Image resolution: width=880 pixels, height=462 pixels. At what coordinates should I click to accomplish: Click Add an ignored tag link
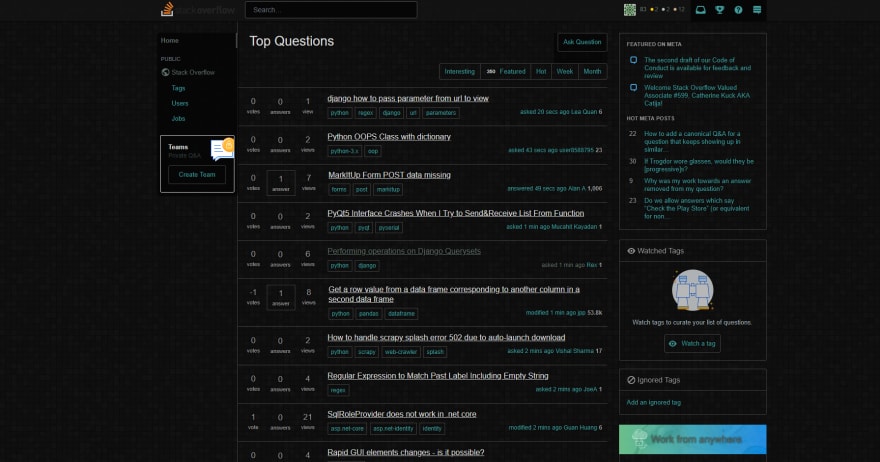pos(653,402)
